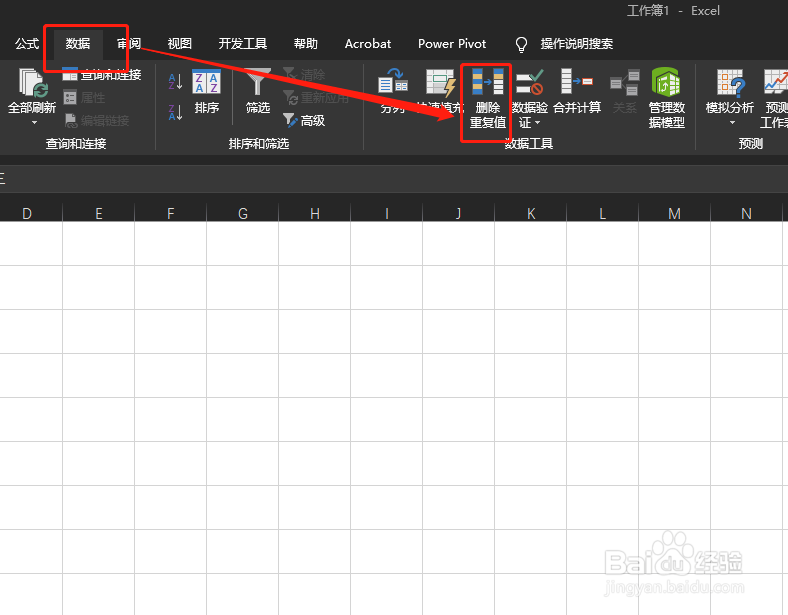
Task: Expand the 全部刷新 dropdown arrow
Action: click(x=34, y=123)
